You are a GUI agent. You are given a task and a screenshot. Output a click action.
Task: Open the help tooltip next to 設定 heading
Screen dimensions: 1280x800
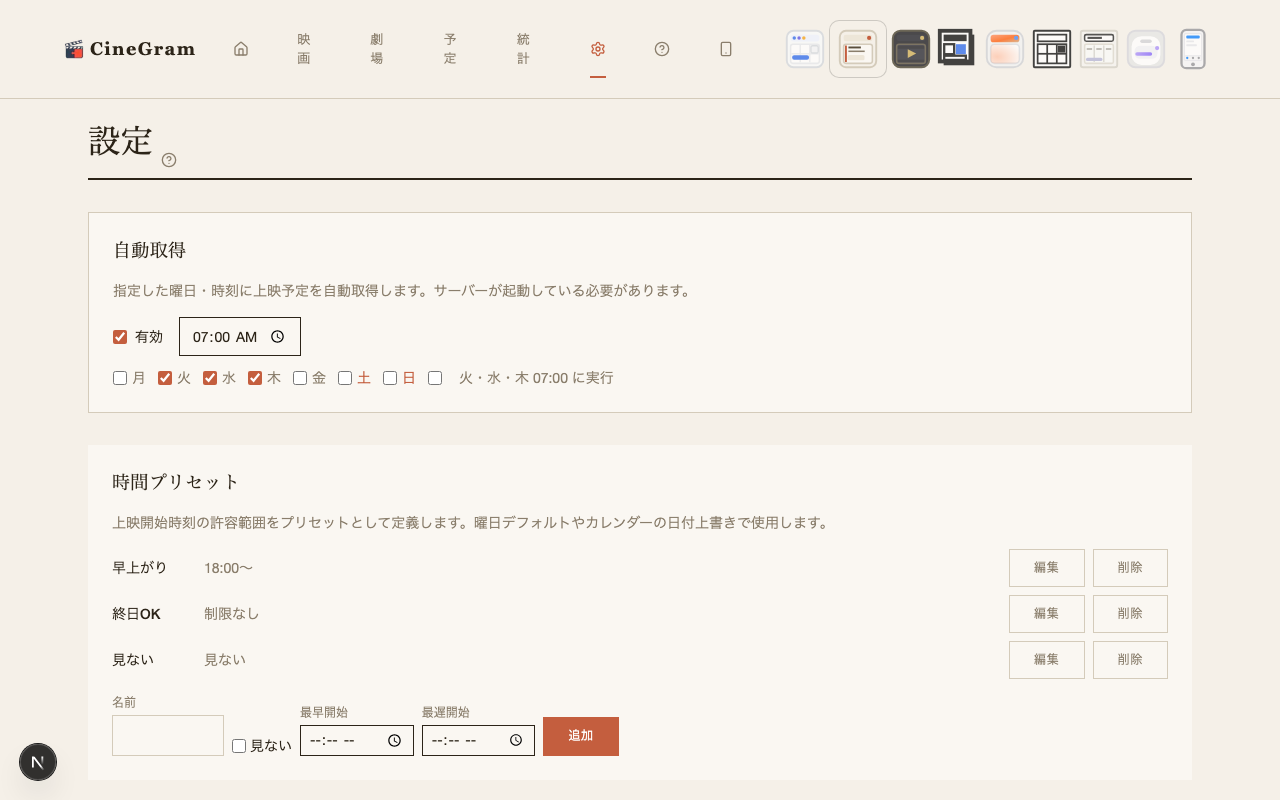pos(168,160)
